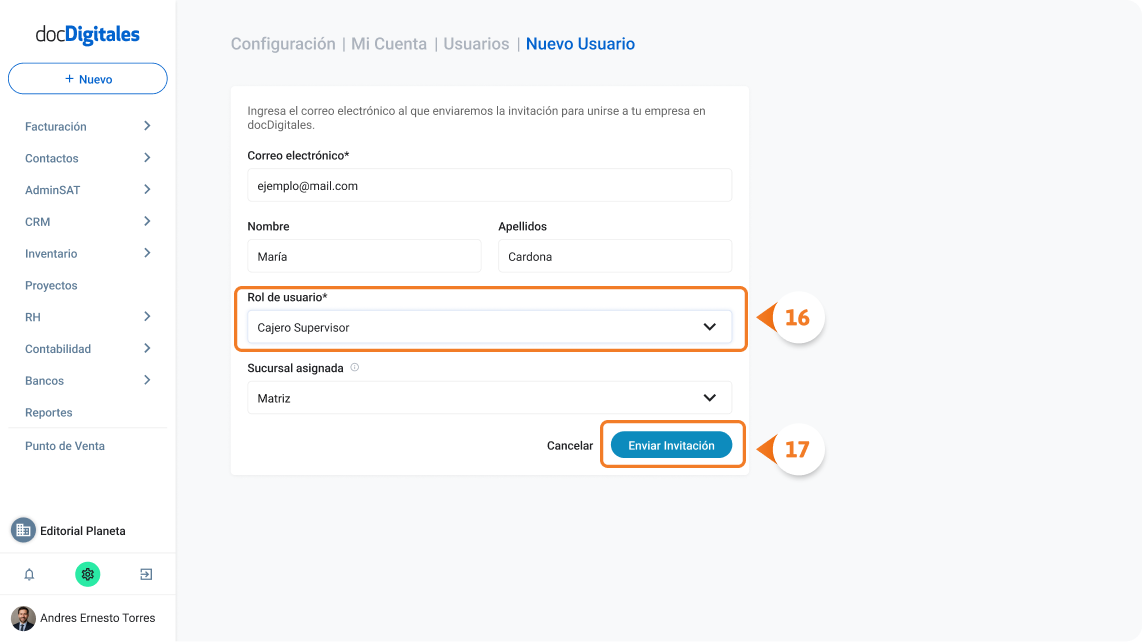Image resolution: width=1142 pixels, height=642 pixels.
Task: Open the Sucursal asignada Matriz dropdown
Action: click(489, 398)
